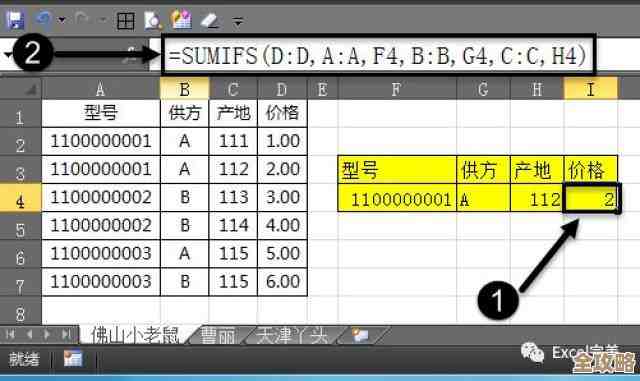Select row 1 header
This screenshot has height=381, width=640.
coord(20,114)
